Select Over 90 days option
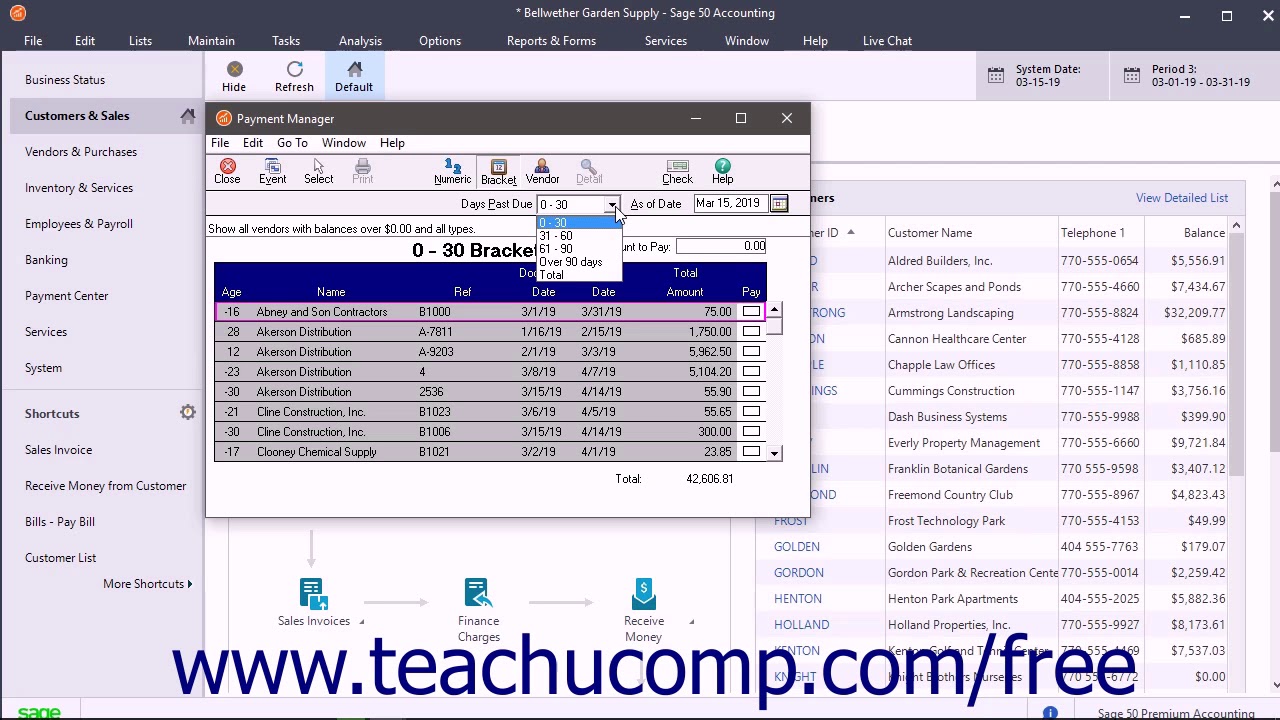The height and width of the screenshot is (720, 1280). pyautogui.click(x=579, y=262)
